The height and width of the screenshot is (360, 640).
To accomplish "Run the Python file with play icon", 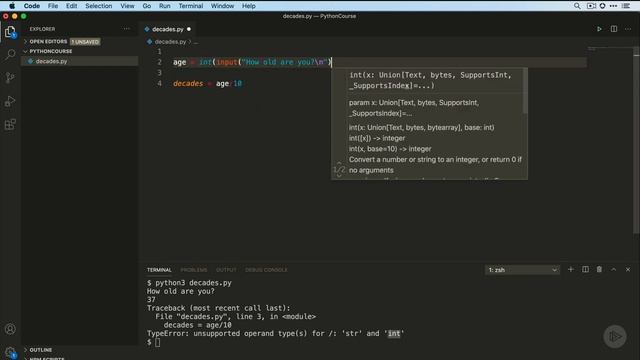I will pos(599,29).
